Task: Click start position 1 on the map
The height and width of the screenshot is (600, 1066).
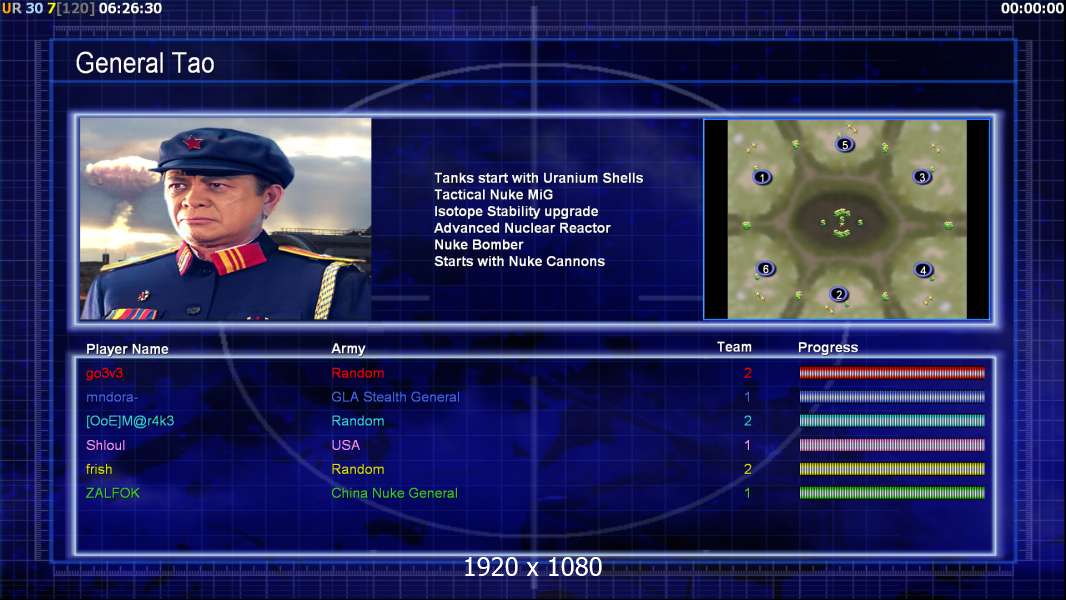Action: pyautogui.click(x=762, y=177)
